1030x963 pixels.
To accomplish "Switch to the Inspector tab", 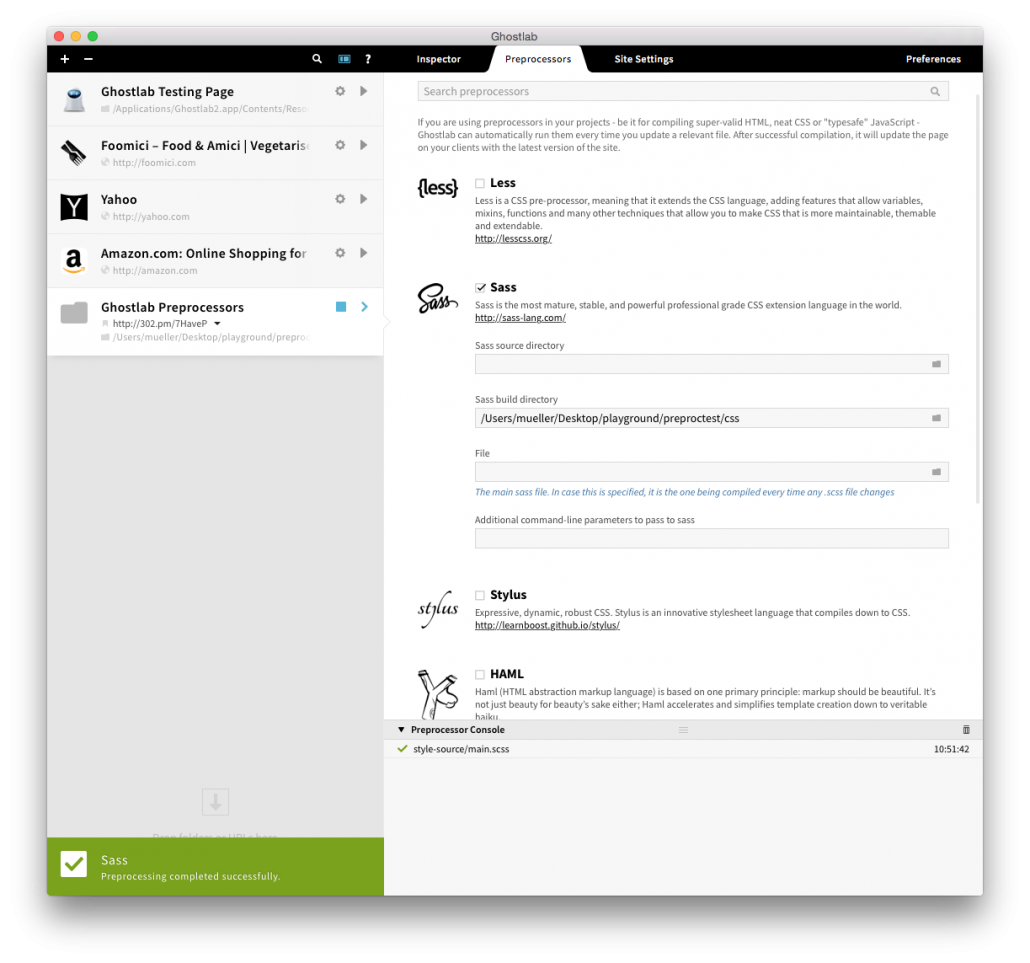I will [x=439, y=59].
